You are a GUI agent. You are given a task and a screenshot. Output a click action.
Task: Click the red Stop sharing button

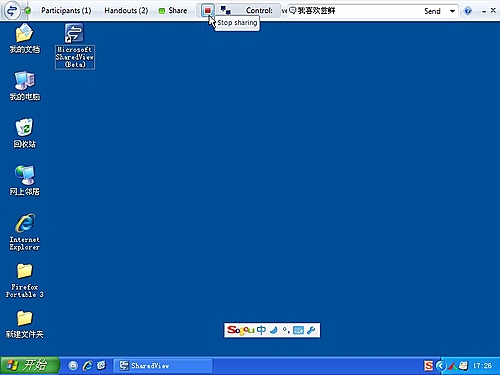pyautogui.click(x=208, y=11)
